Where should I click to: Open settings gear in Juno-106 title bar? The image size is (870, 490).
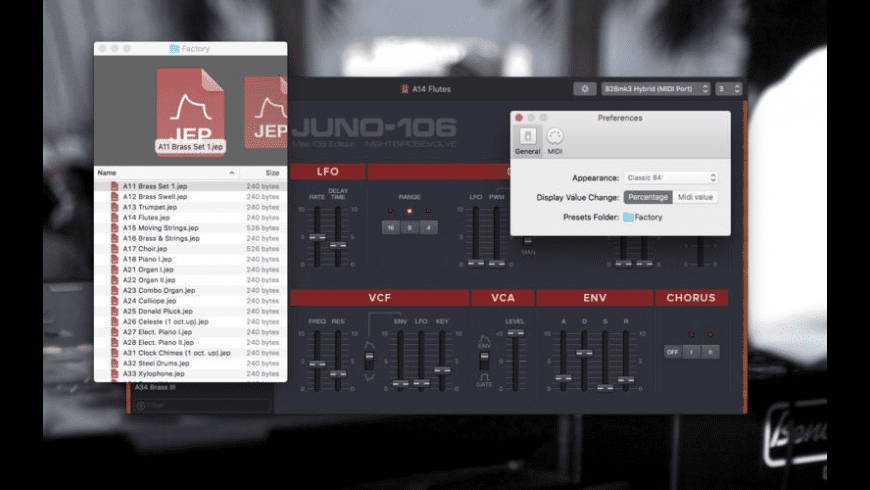click(x=584, y=89)
